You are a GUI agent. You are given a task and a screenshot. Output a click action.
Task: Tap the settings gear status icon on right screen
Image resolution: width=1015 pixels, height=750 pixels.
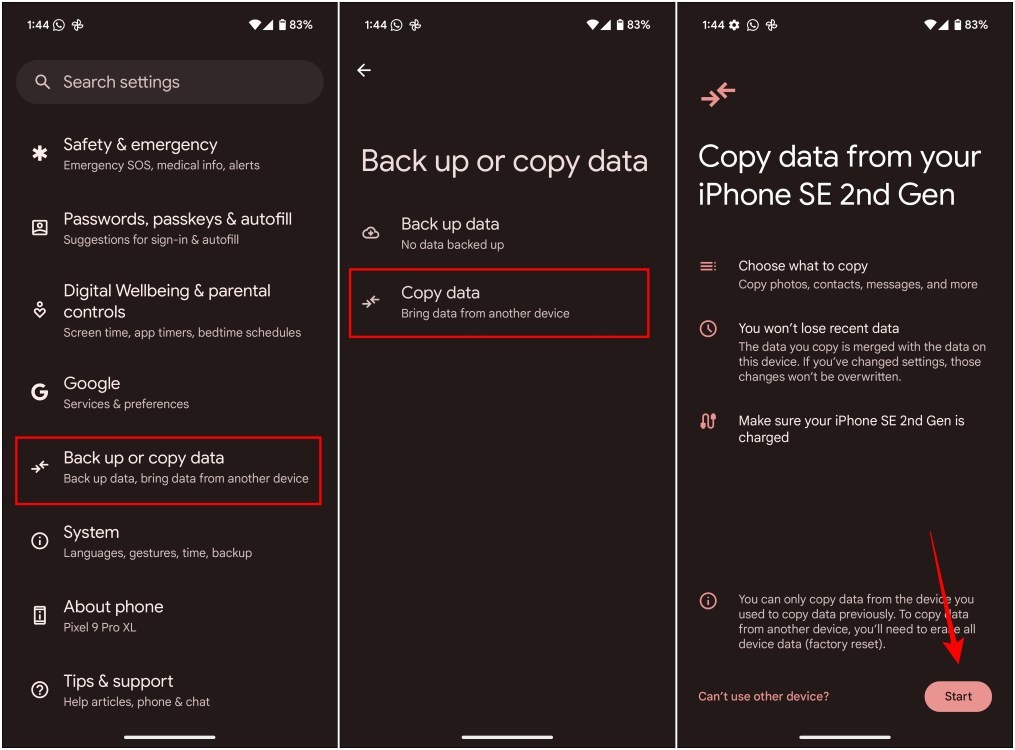point(733,25)
